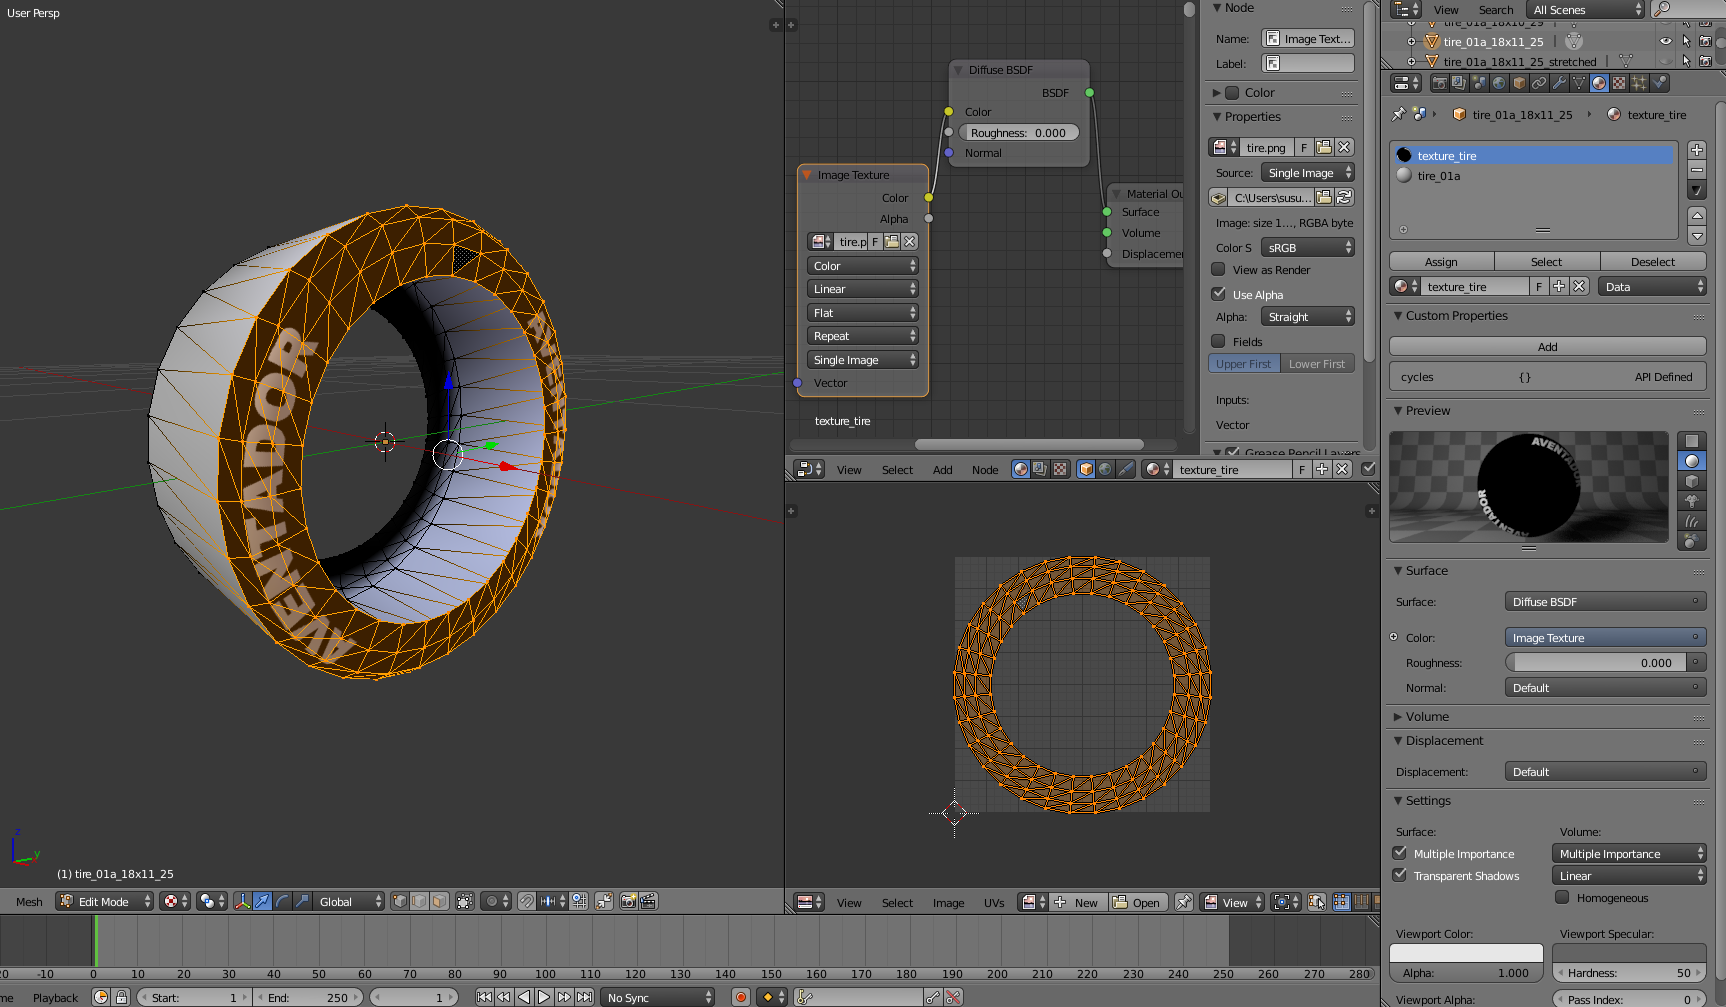Open the Texture properties tab
Screen dimensions: 1726x1007
(x=1619, y=83)
